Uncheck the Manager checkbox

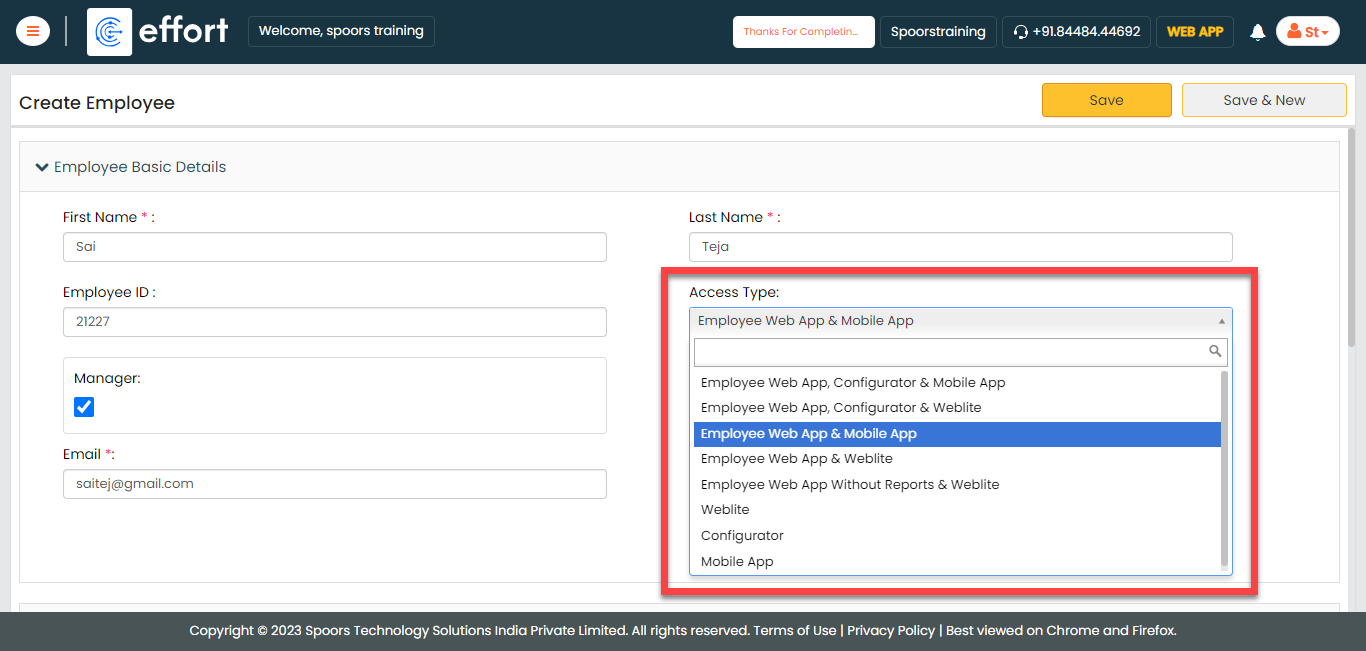(x=84, y=406)
